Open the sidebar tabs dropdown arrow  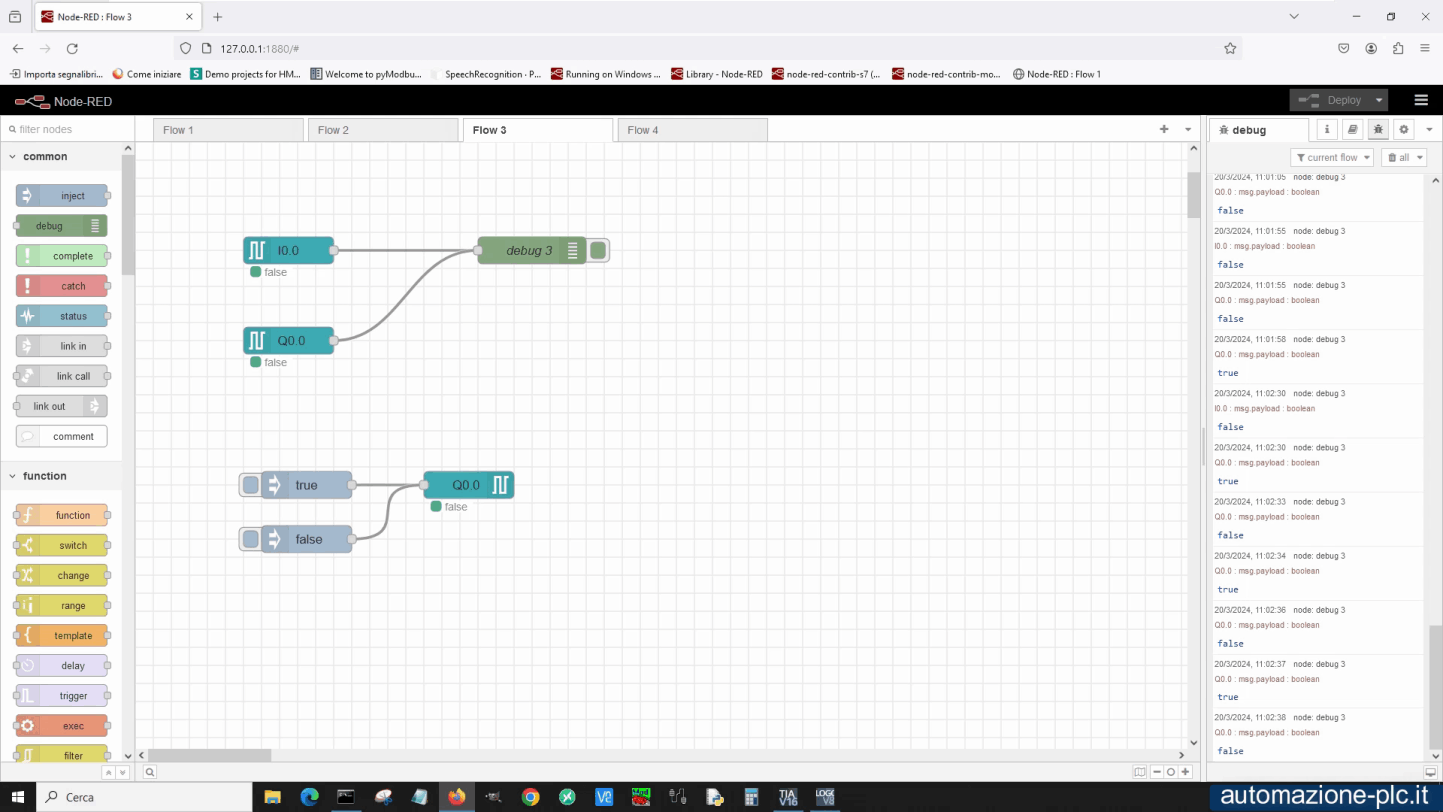click(x=1429, y=129)
